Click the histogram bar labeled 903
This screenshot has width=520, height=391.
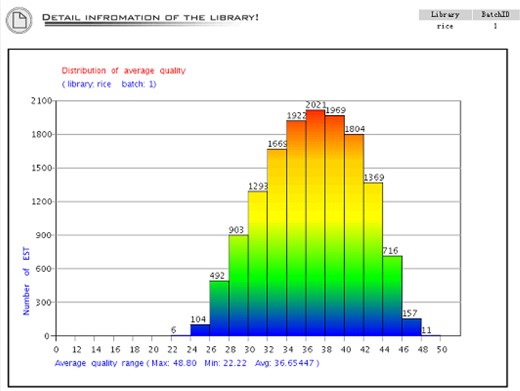pyautogui.click(x=238, y=285)
